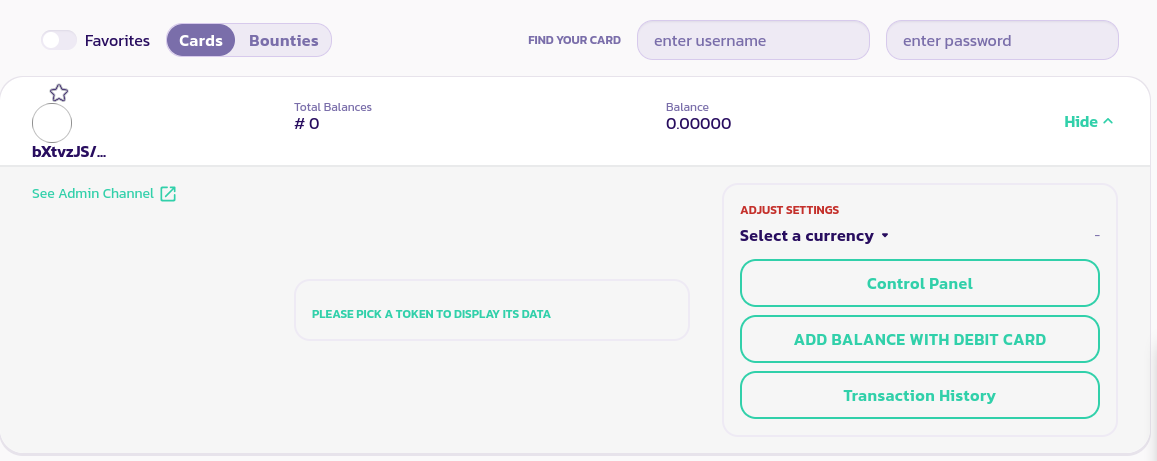This screenshot has height=461, width=1157.
Task: Open the Select a currency dropdown
Action: (807, 236)
